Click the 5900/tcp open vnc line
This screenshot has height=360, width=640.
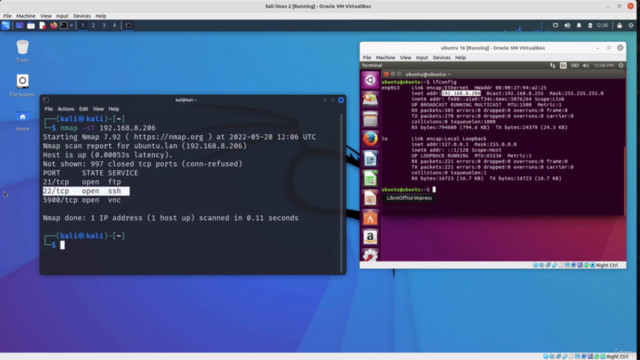point(82,200)
